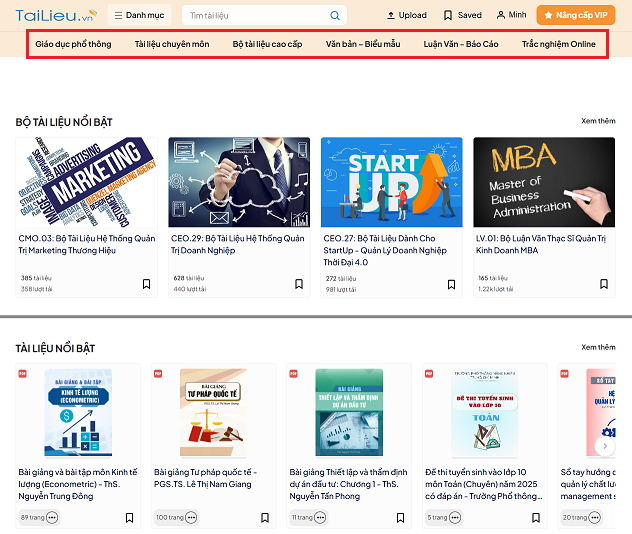The width and height of the screenshot is (632, 534).
Task: Open Đề thi tuyển sinh vào lớp 10 title
Action: pyautogui.click(x=484, y=484)
